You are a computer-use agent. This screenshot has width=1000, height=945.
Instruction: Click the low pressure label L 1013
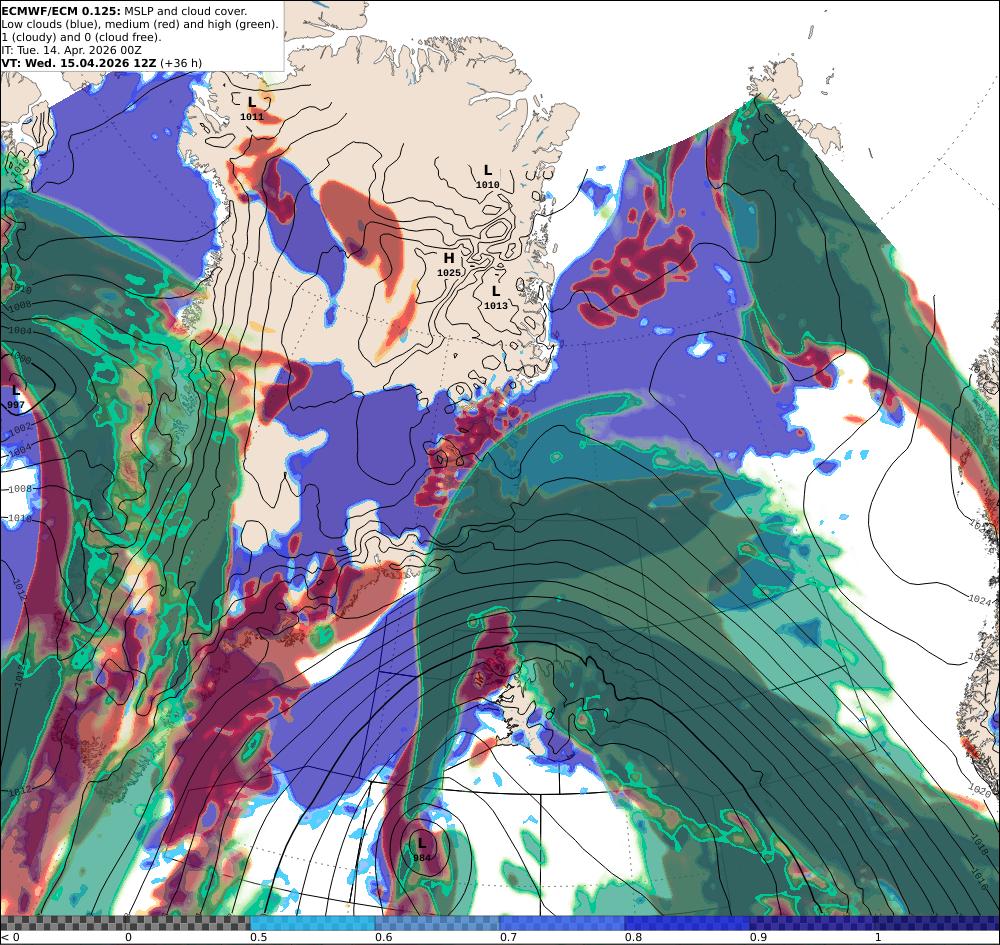496,298
